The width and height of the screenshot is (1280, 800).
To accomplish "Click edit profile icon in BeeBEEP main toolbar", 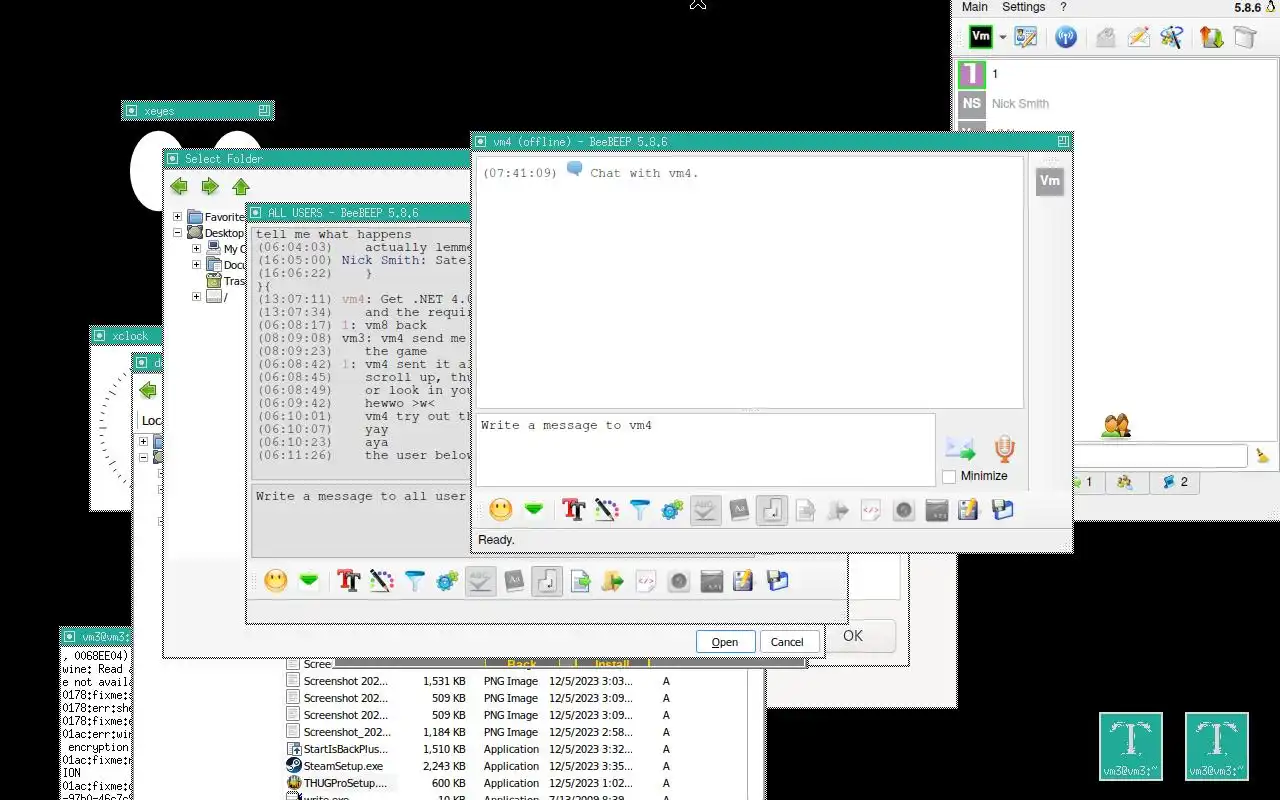I will [x=1026, y=37].
